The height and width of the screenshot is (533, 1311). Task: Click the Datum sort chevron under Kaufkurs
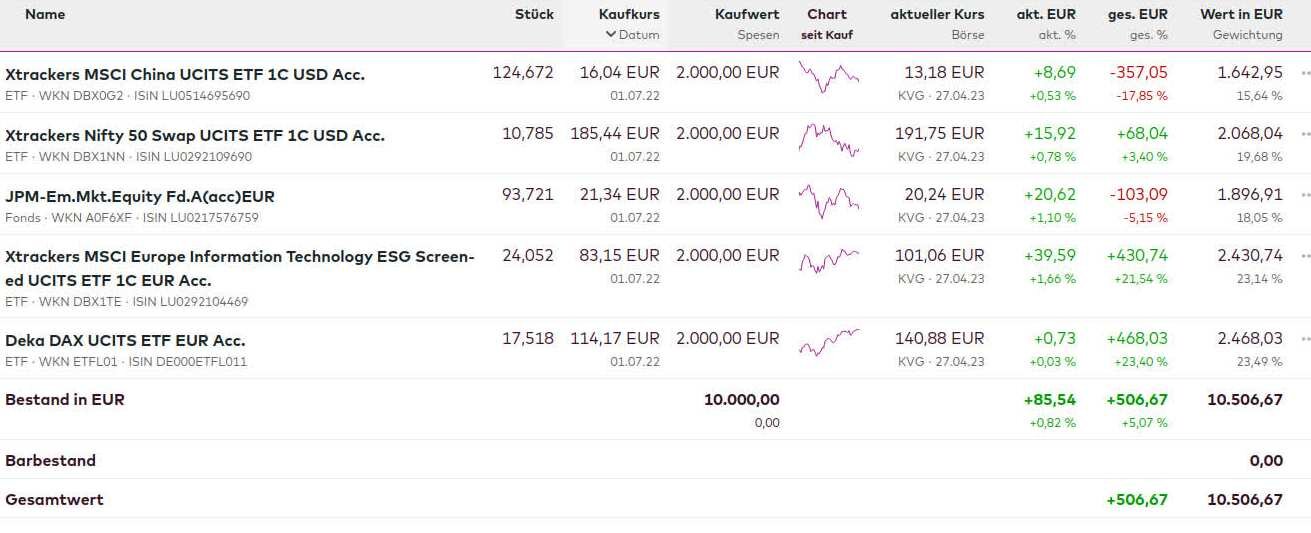click(610, 35)
